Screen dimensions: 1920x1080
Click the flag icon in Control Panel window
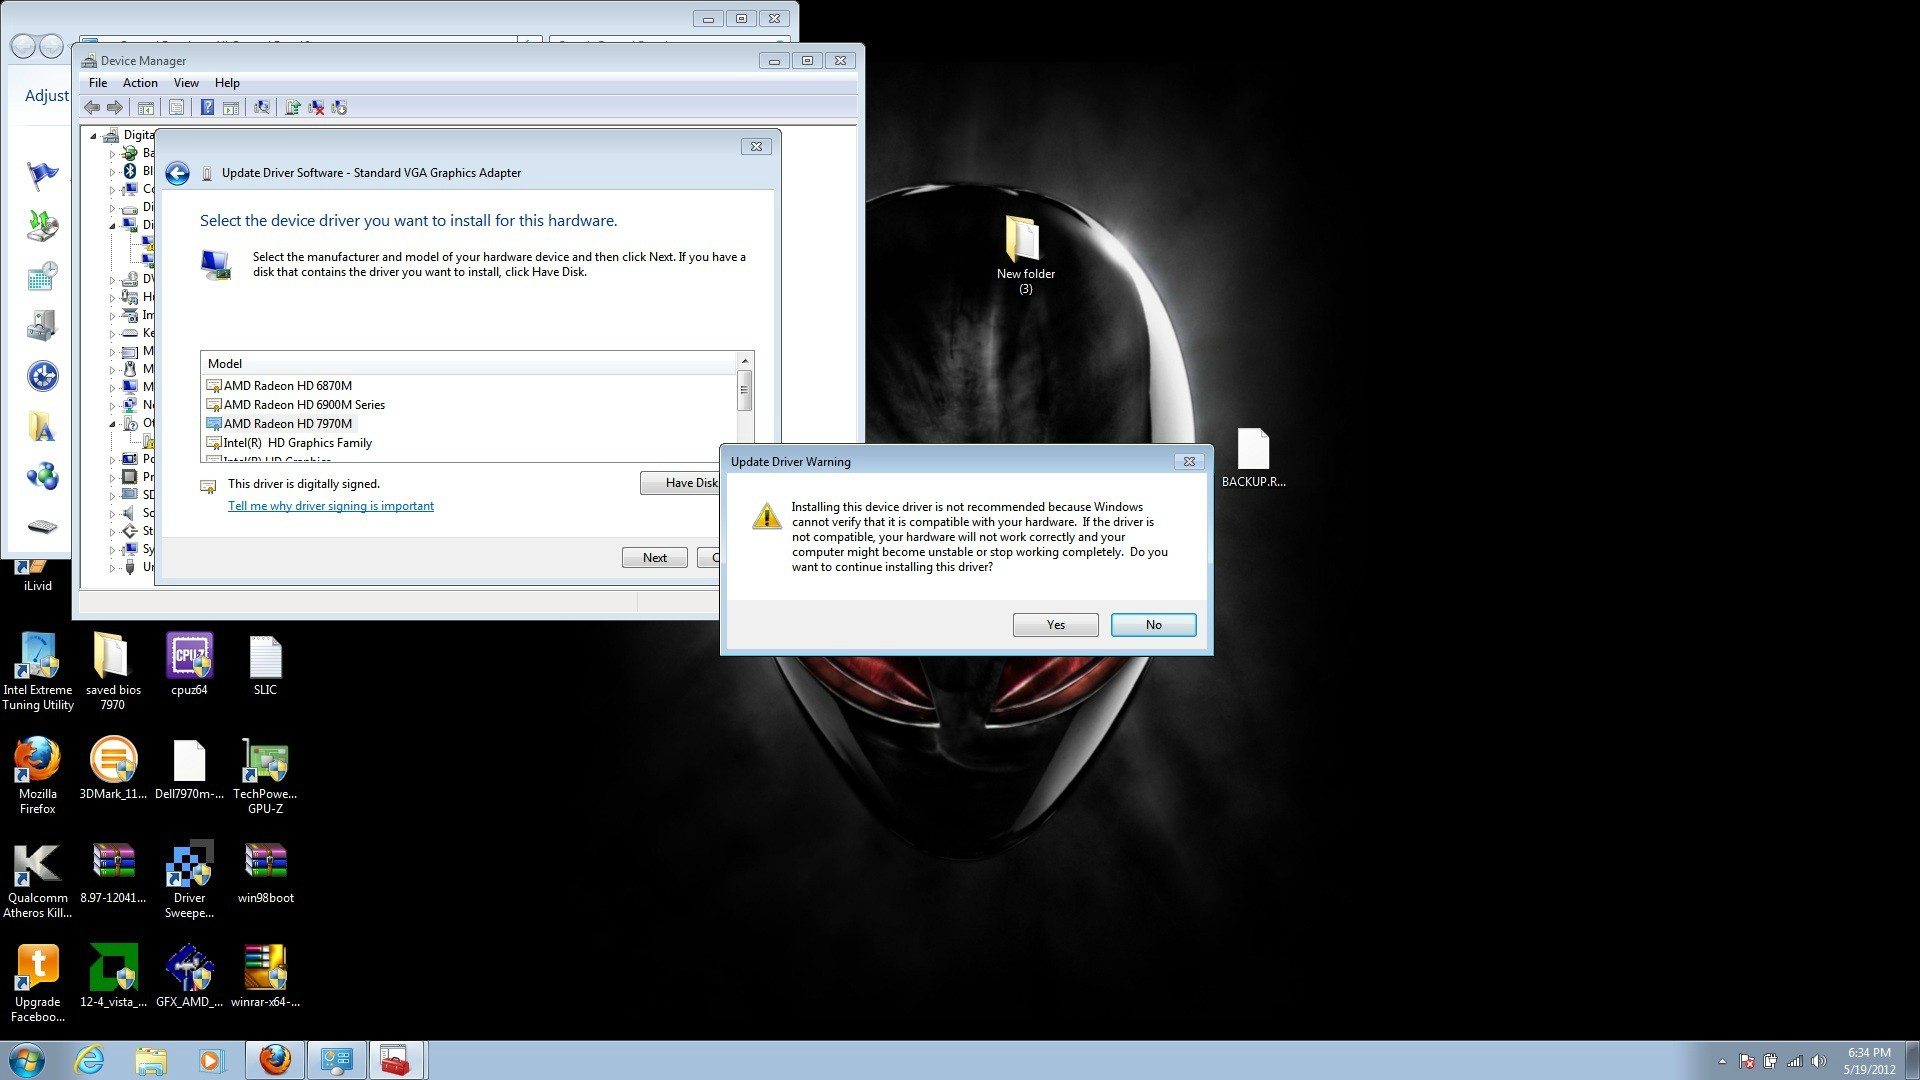click(42, 176)
